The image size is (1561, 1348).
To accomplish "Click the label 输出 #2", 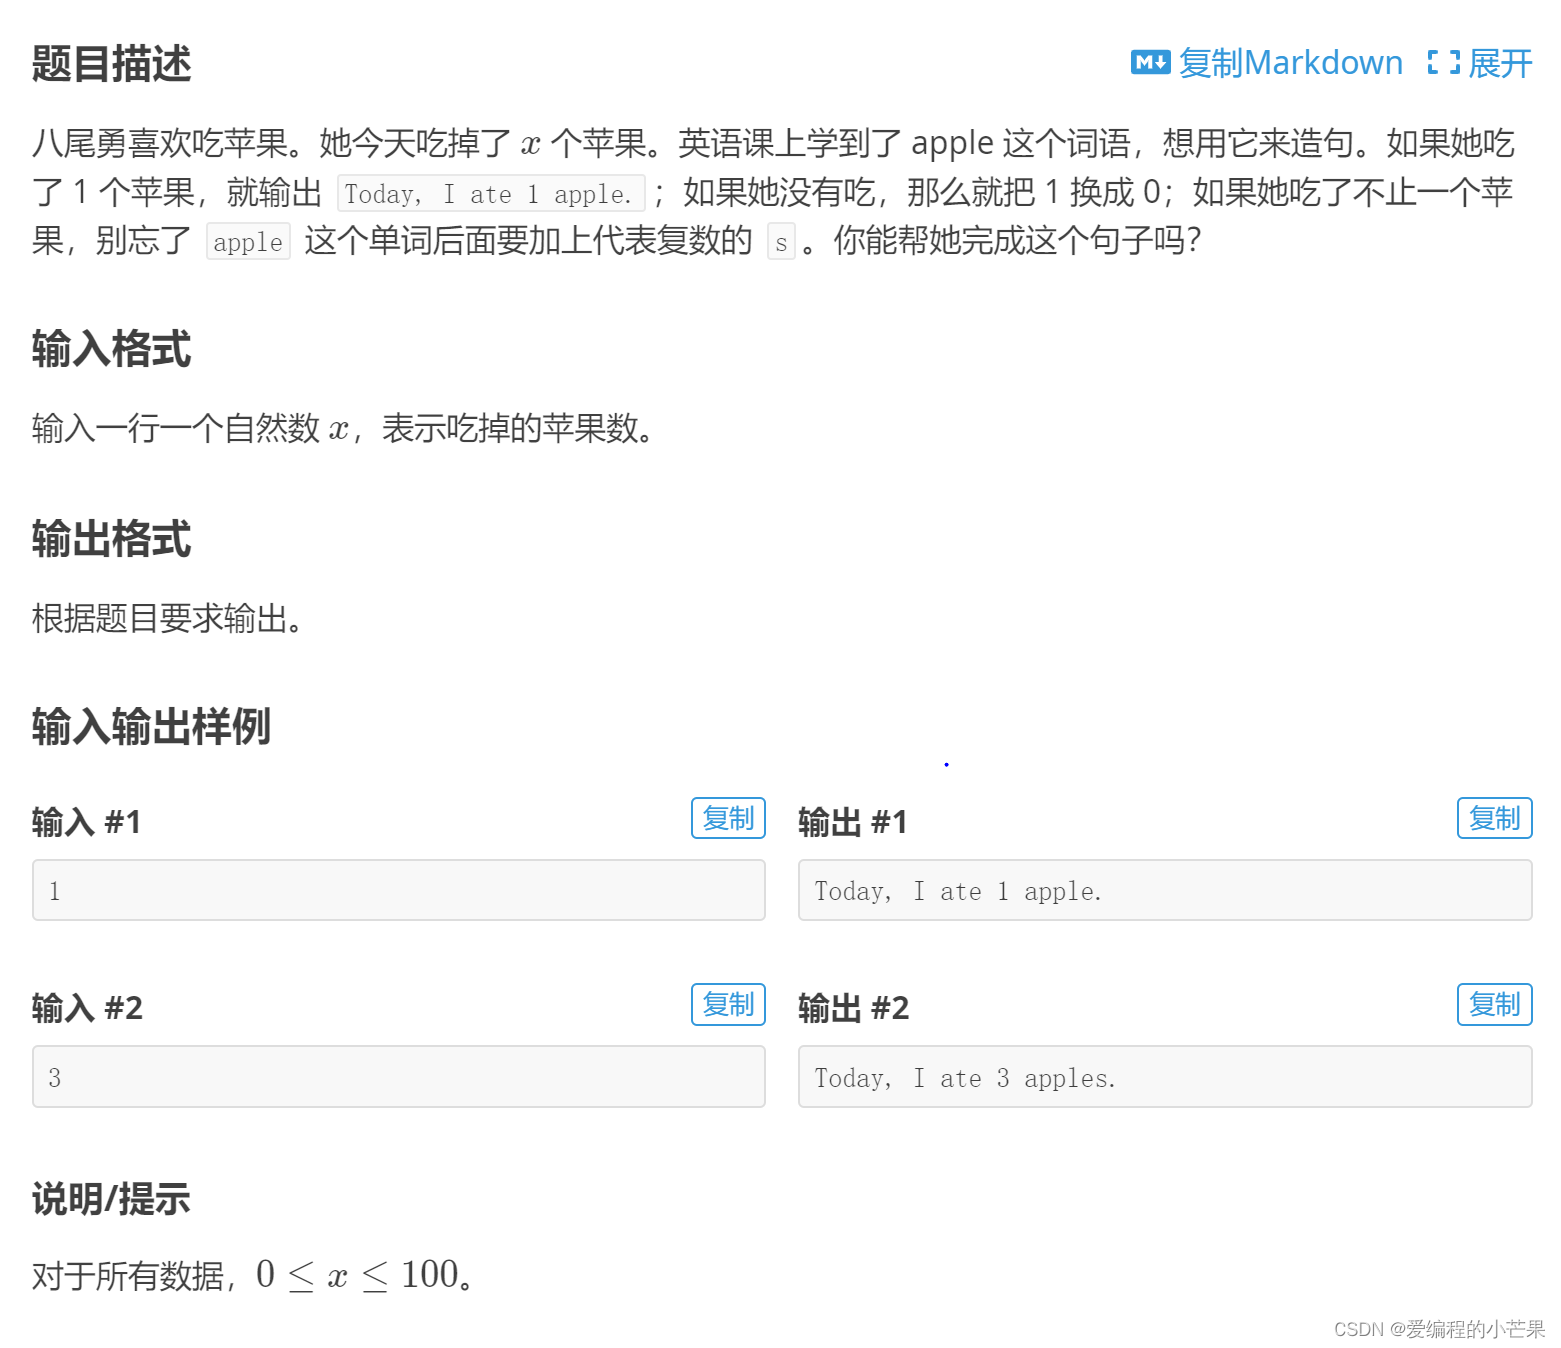I will 854,1008.
